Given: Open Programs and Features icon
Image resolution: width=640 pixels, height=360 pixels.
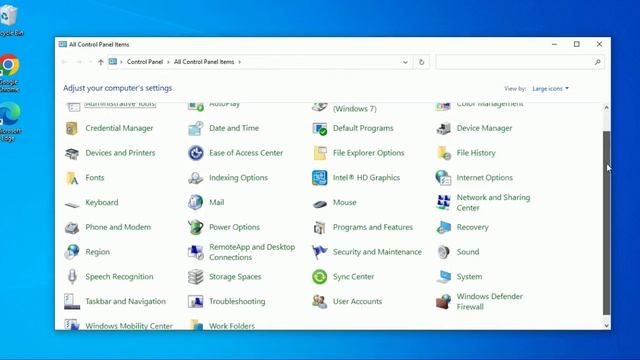Looking at the screenshot, I should pyautogui.click(x=320, y=227).
